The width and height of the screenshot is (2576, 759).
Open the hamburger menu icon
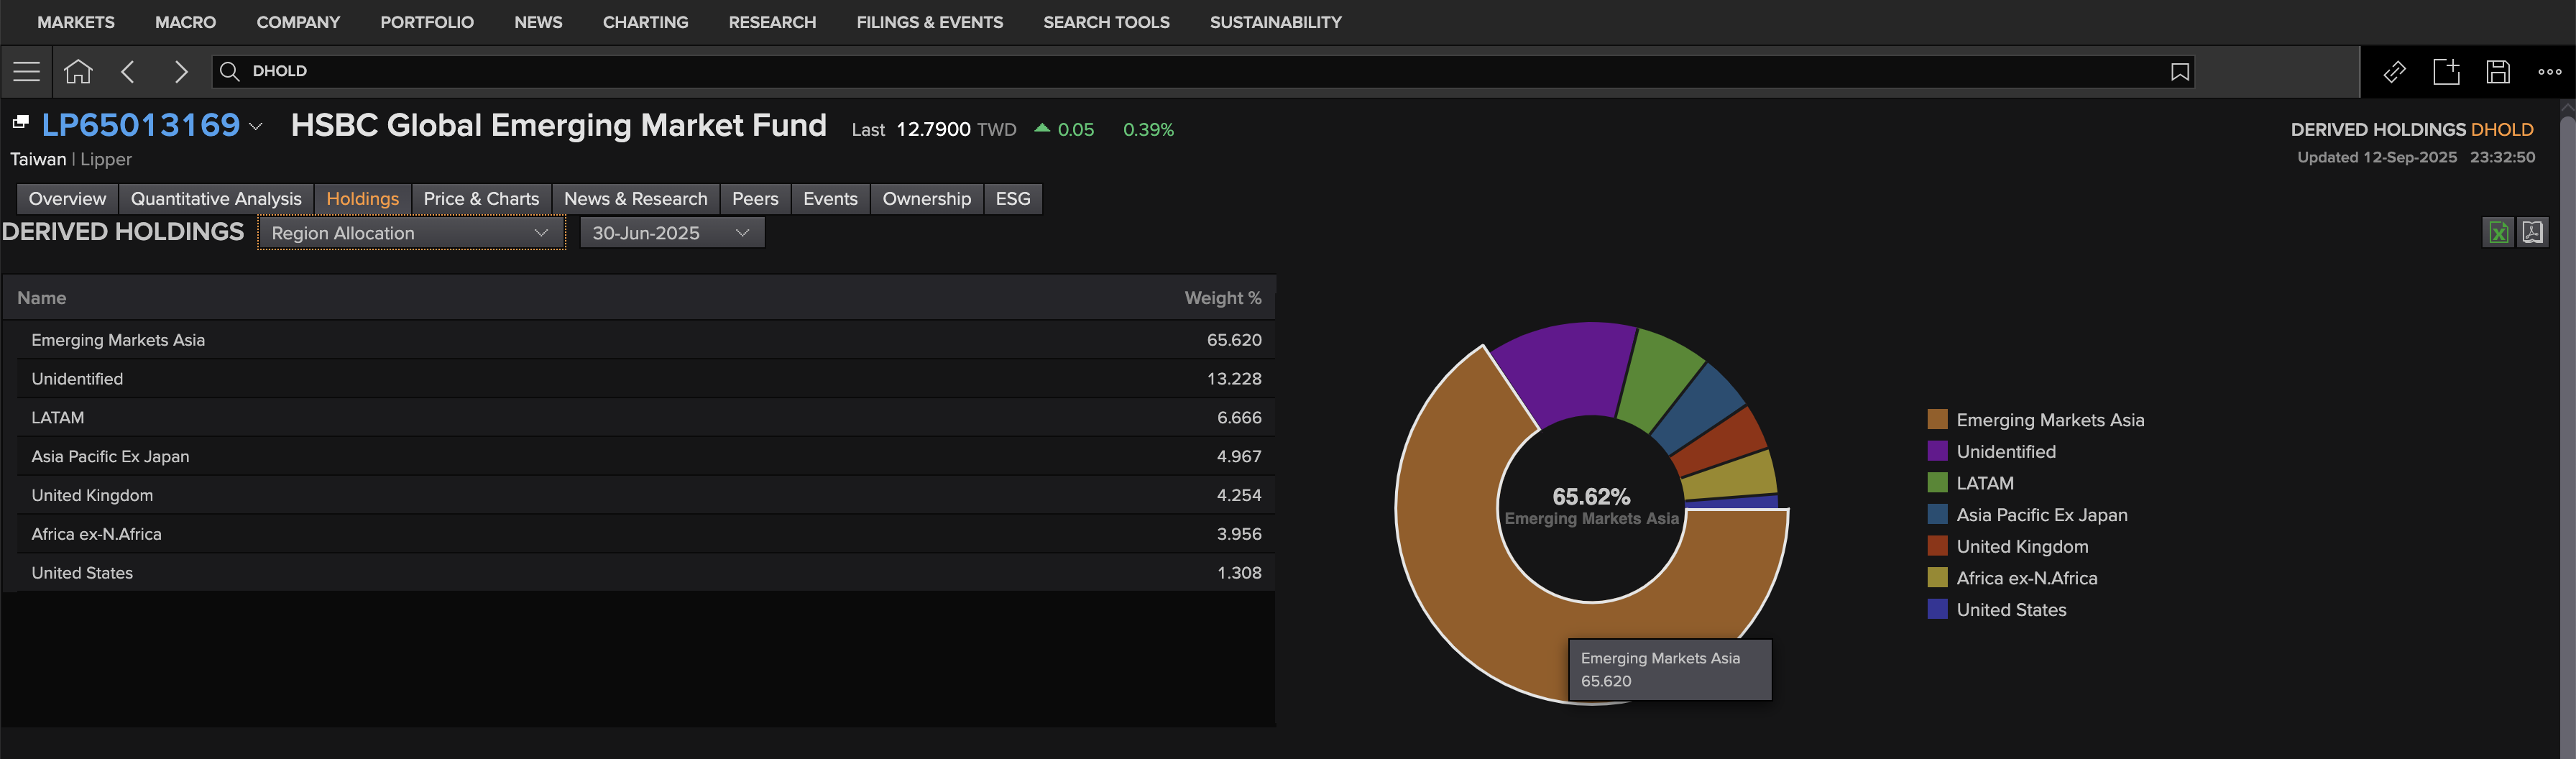[x=26, y=71]
